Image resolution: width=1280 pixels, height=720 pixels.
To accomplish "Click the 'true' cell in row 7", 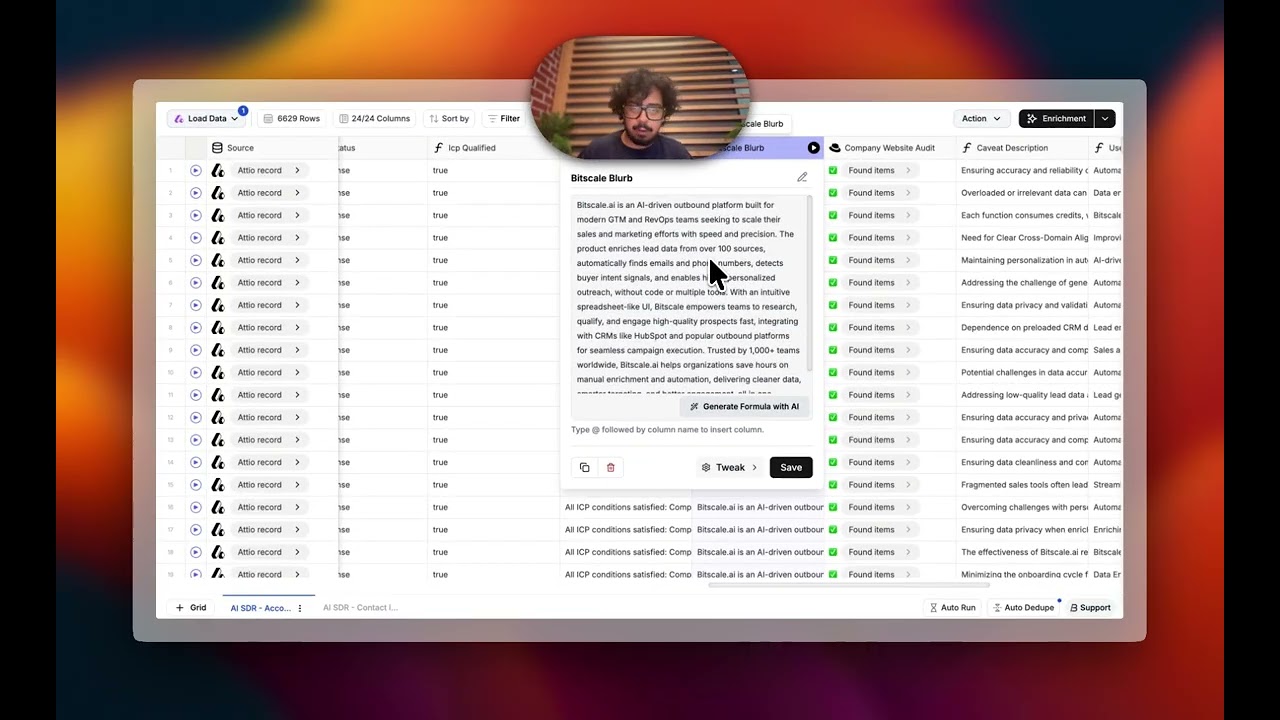I will [495, 305].
